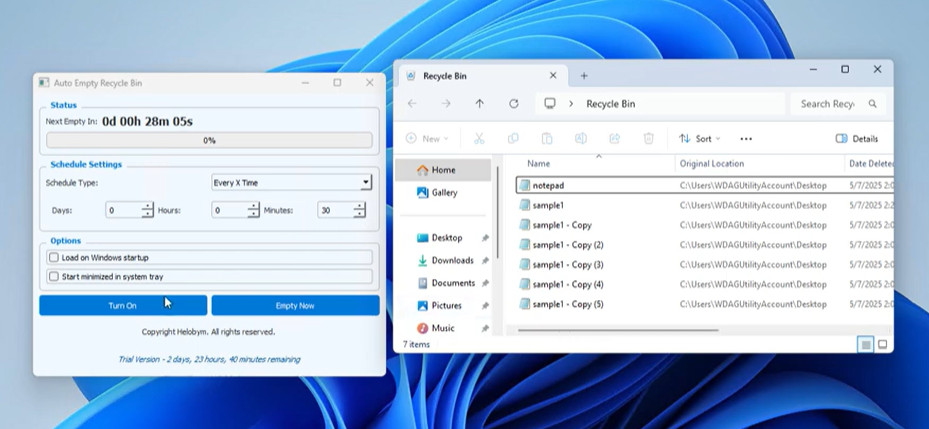Click the Search Recycle Bin field
Image resolution: width=929 pixels, height=429 pixels.
[838, 104]
